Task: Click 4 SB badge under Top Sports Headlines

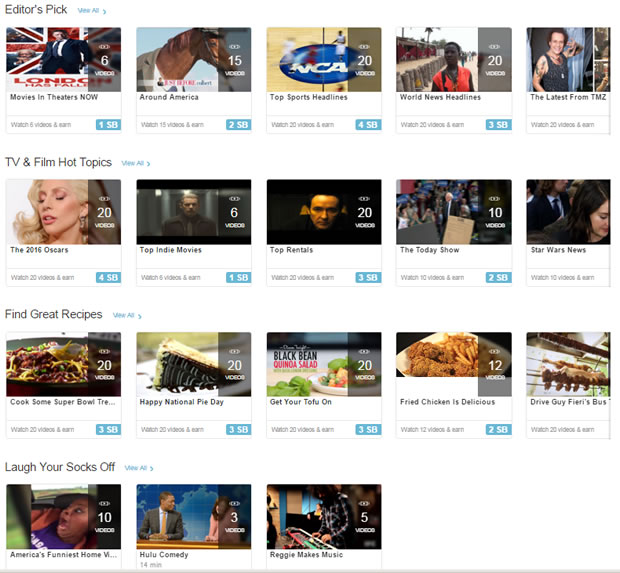Action: (x=369, y=125)
